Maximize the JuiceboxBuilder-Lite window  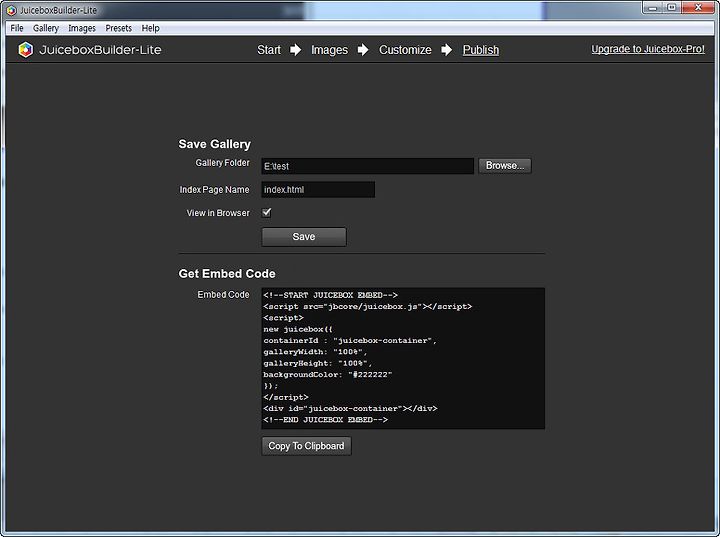click(671, 8)
